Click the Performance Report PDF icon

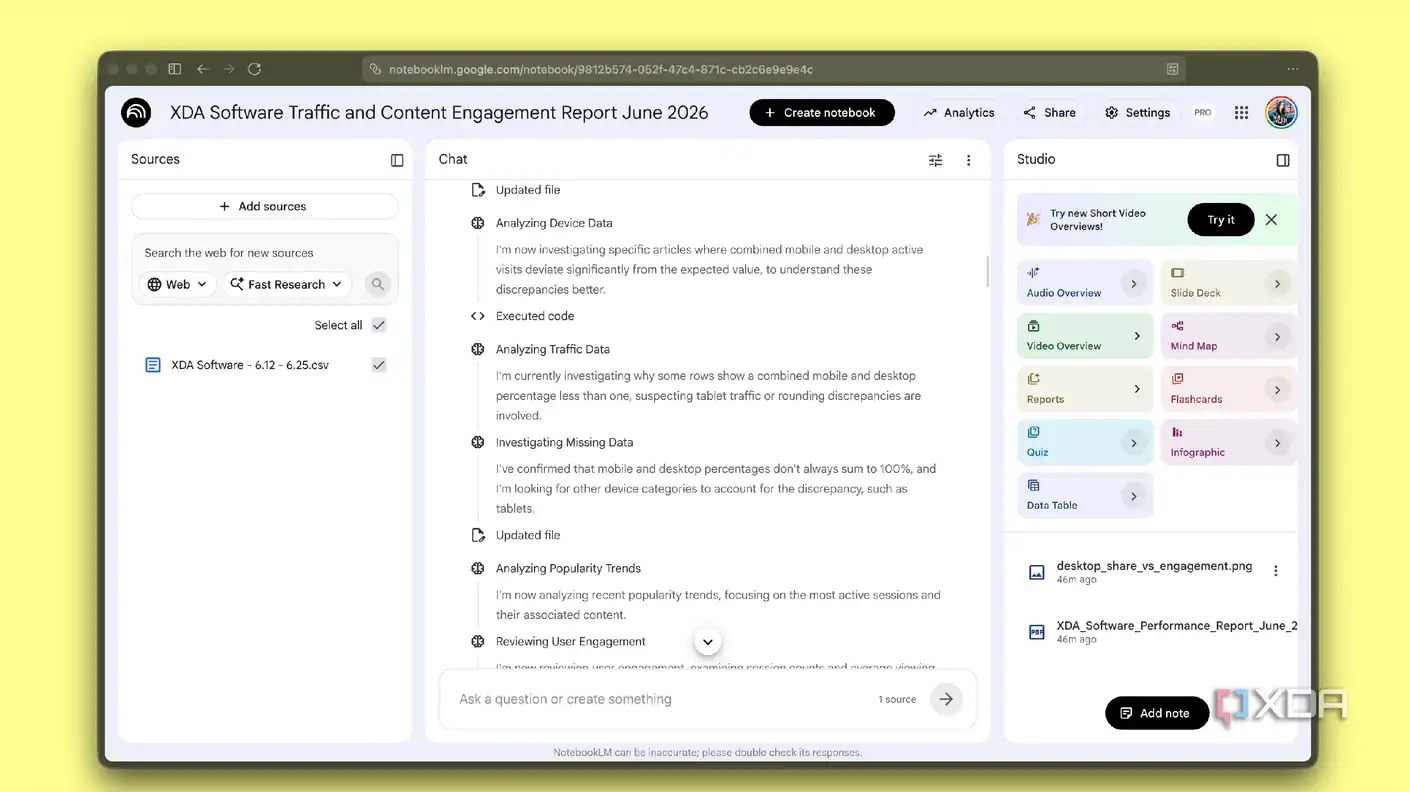coord(1037,632)
